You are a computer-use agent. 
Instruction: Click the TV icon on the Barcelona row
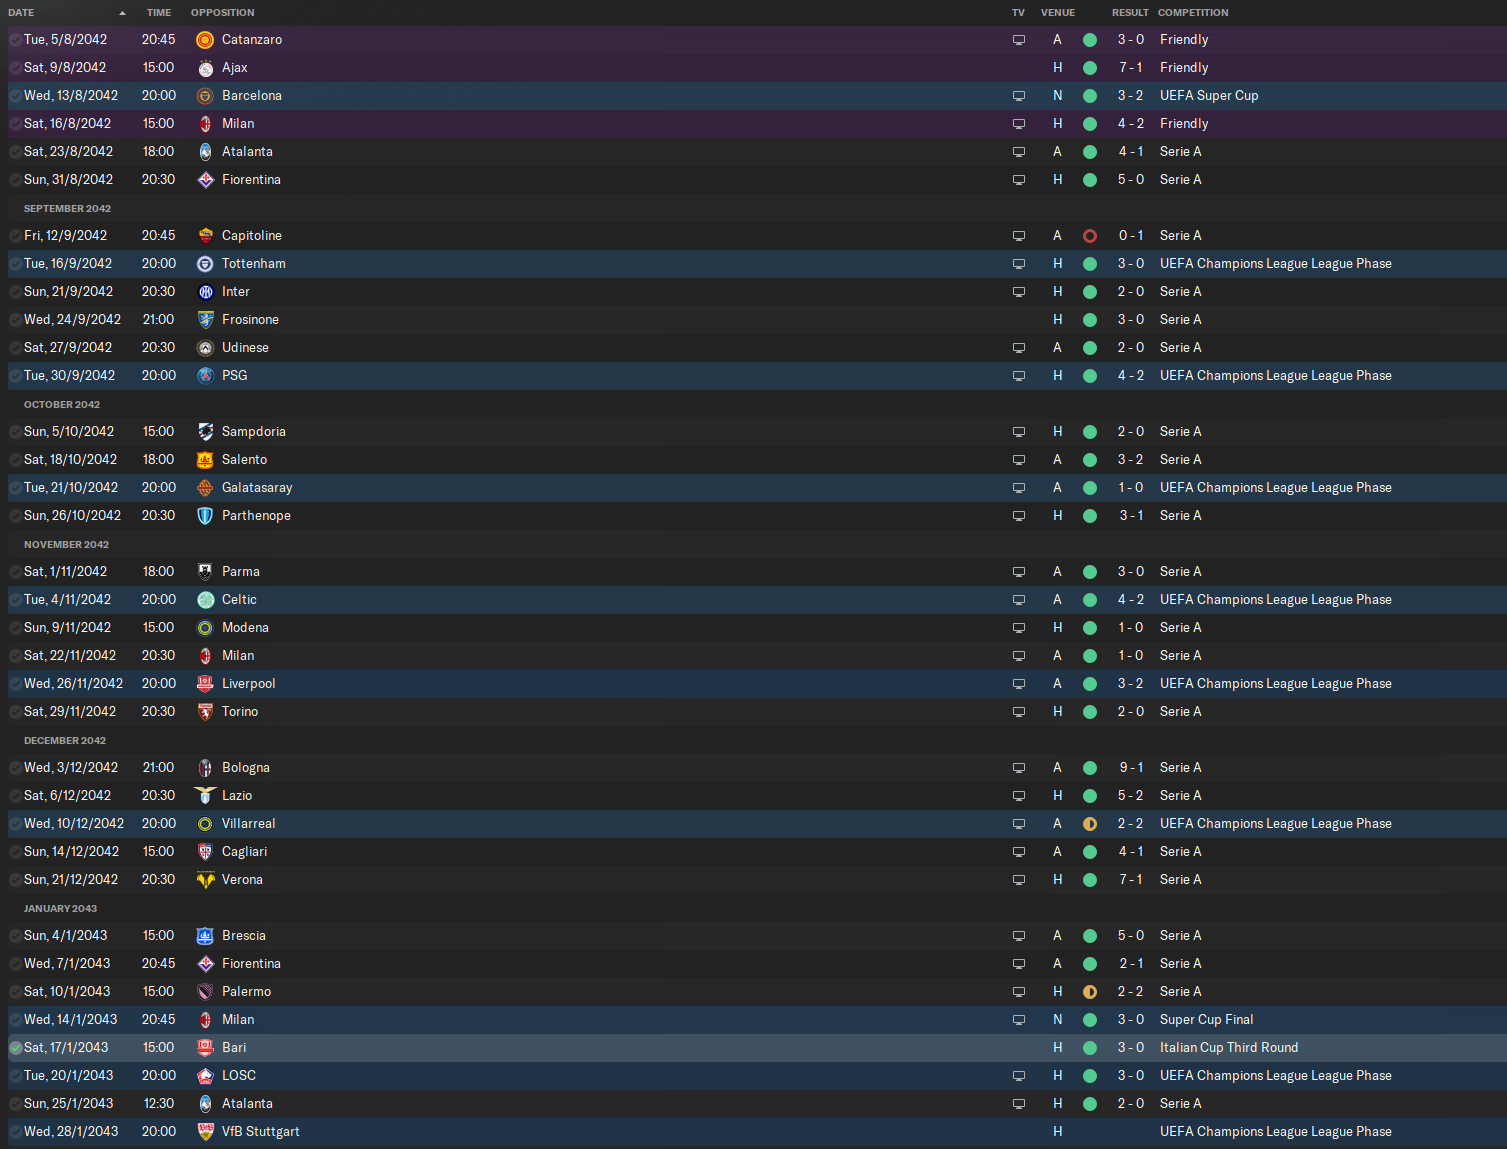[1019, 96]
